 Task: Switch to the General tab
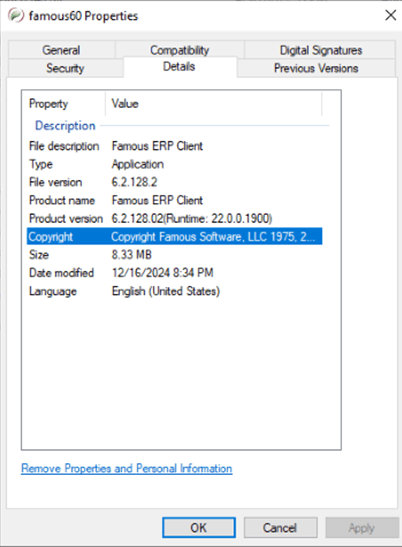coord(61,50)
